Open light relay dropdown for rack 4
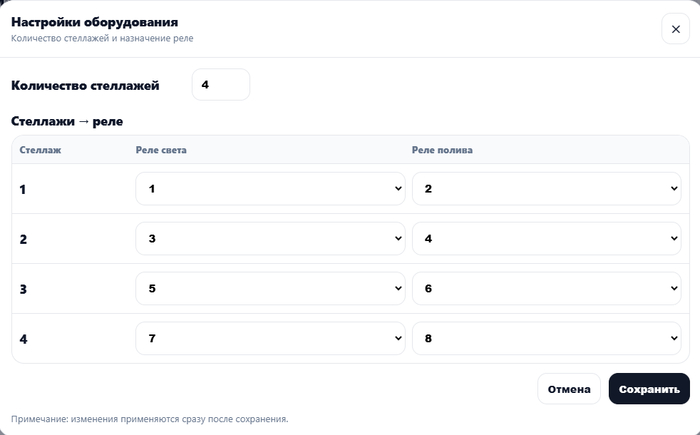 270,339
